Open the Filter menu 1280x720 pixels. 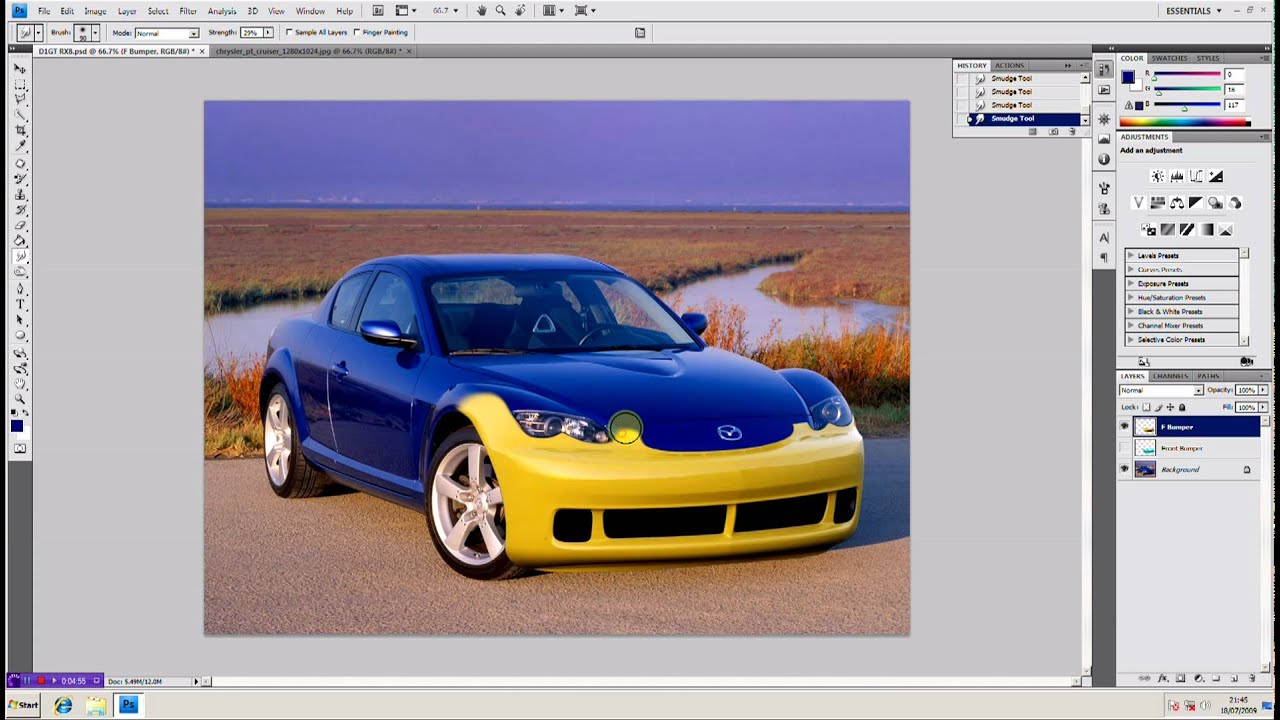188,11
